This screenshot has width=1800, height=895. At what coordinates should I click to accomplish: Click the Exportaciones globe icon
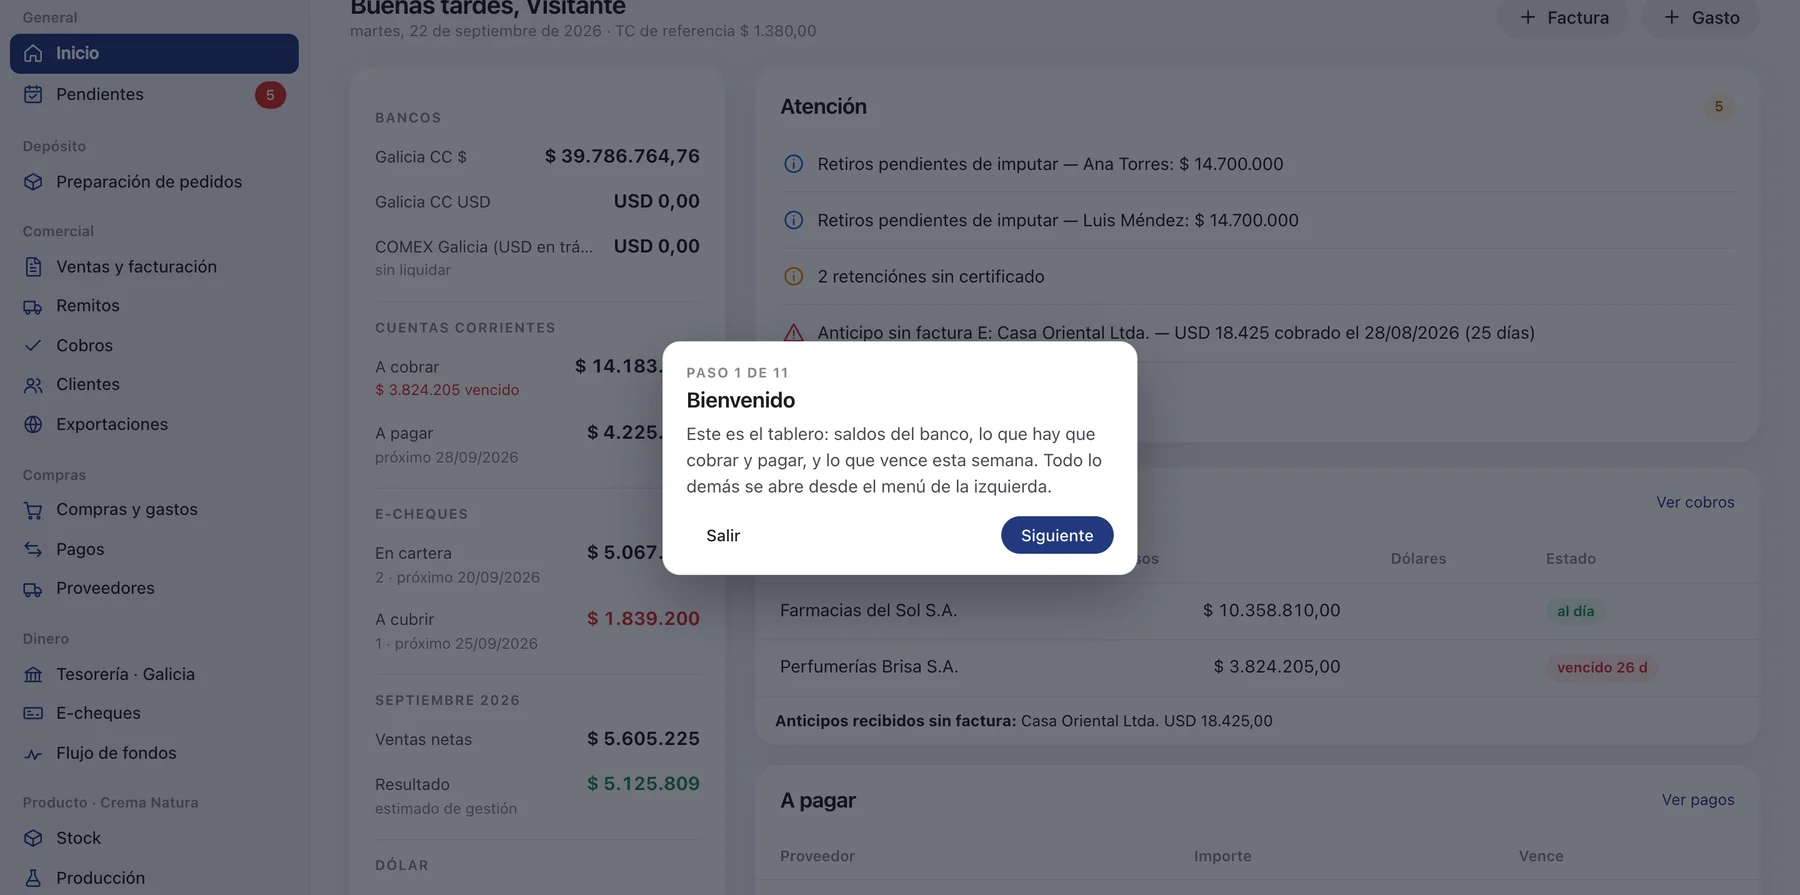point(33,424)
